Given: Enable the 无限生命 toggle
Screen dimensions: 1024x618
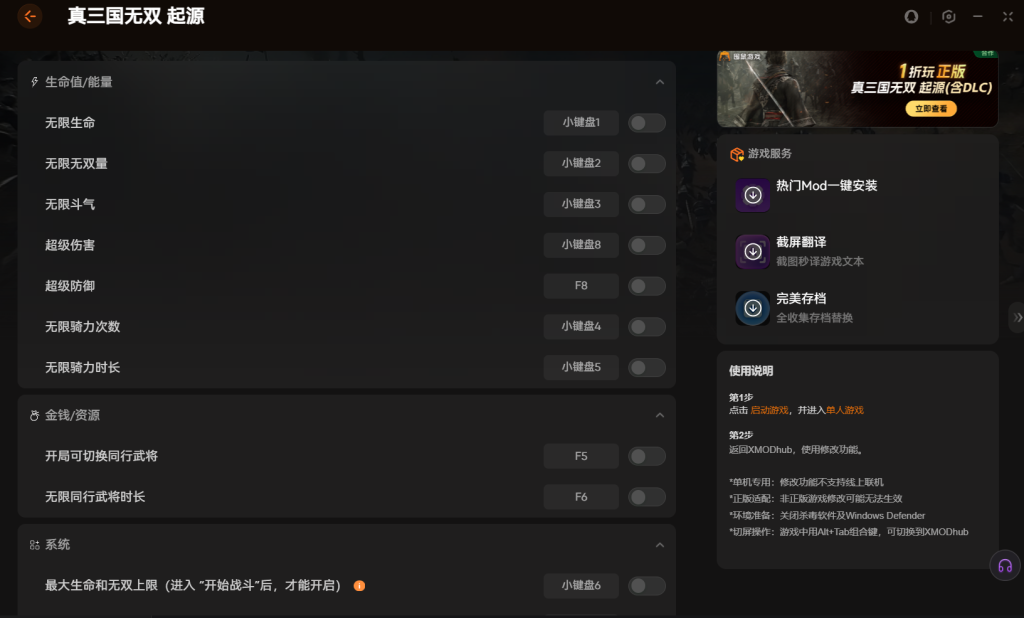Looking at the screenshot, I should (x=646, y=123).
